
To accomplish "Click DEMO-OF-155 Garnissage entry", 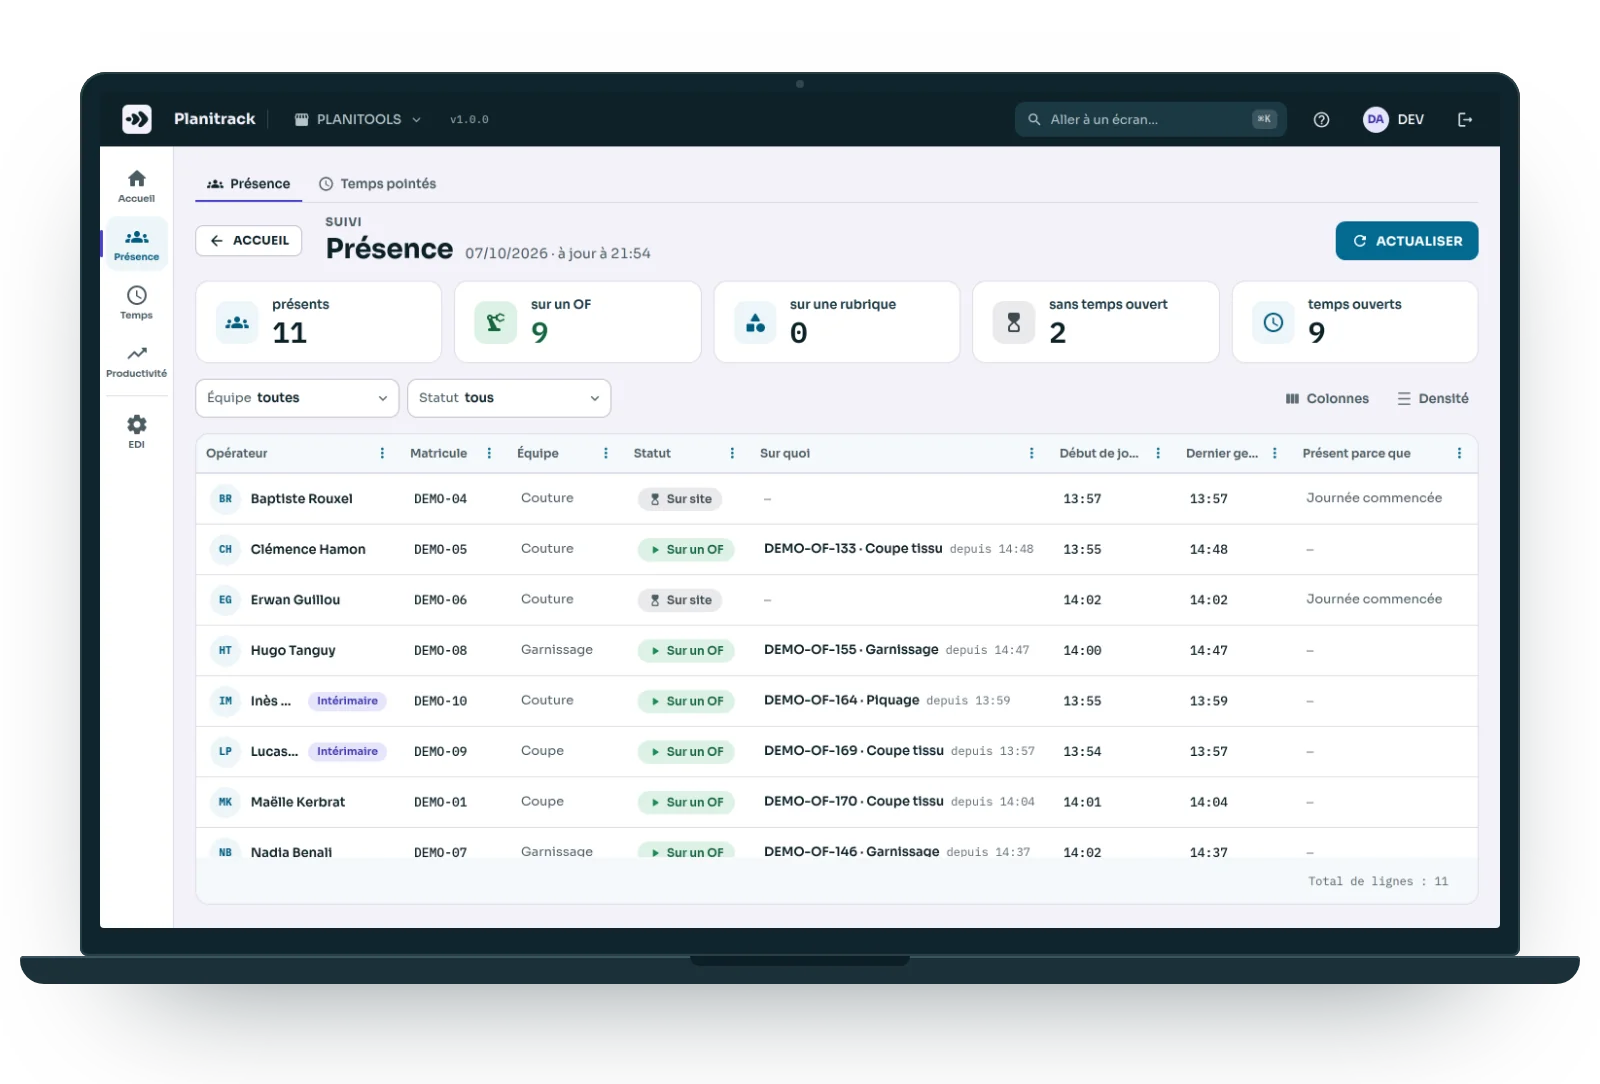I will click(851, 650).
